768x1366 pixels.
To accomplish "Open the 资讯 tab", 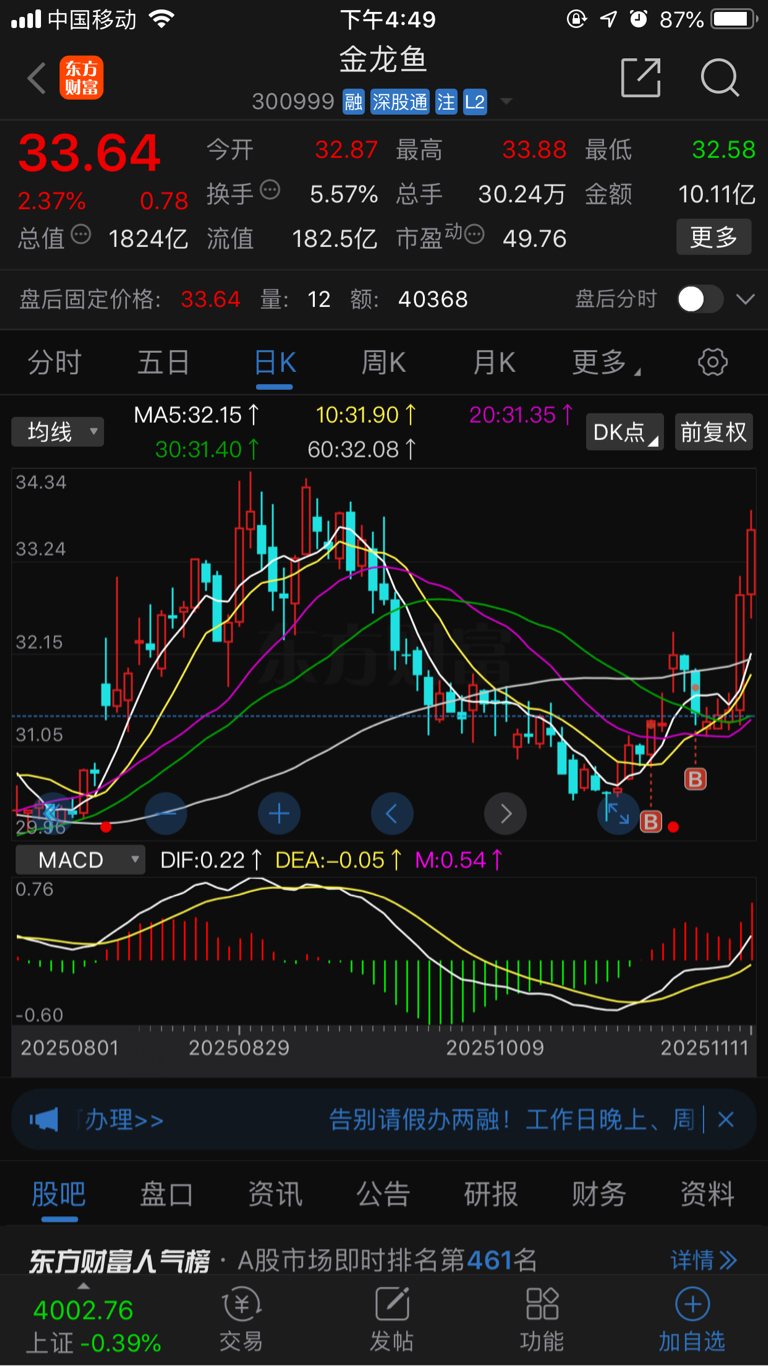I will [275, 1194].
